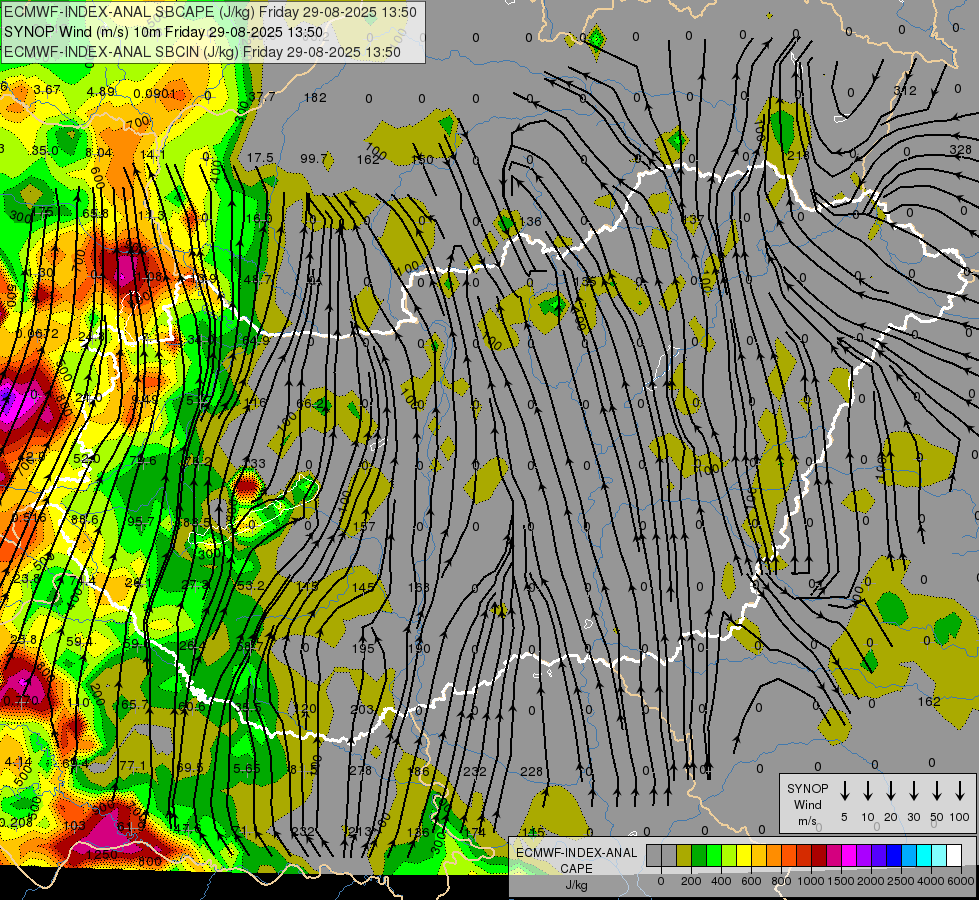This screenshot has height=900, width=979.
Task: Click the map value 195
Action: [363, 649]
